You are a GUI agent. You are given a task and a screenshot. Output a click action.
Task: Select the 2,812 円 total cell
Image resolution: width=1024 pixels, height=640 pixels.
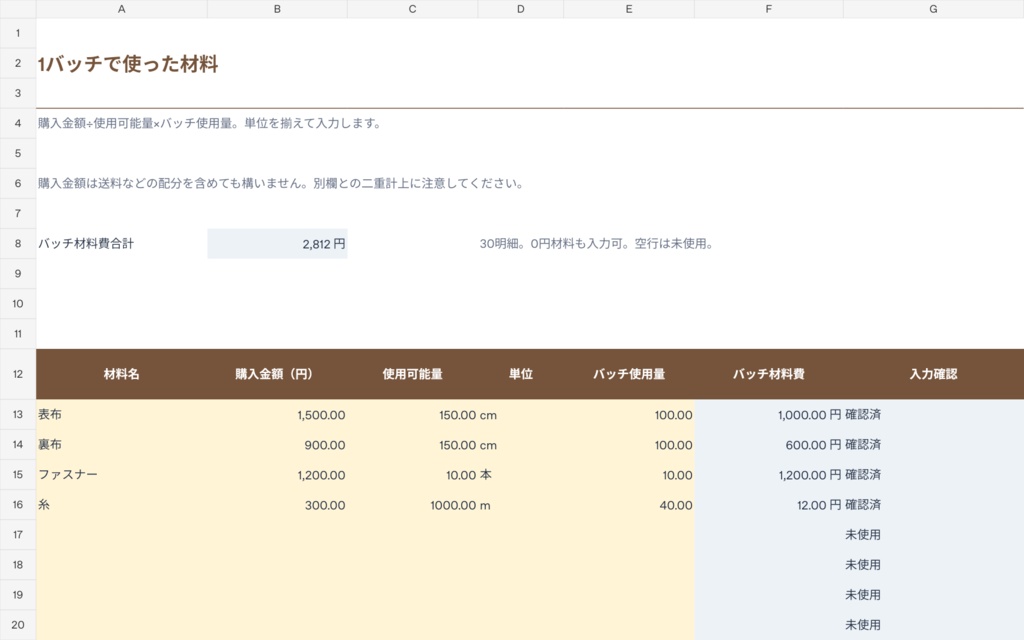coord(277,244)
